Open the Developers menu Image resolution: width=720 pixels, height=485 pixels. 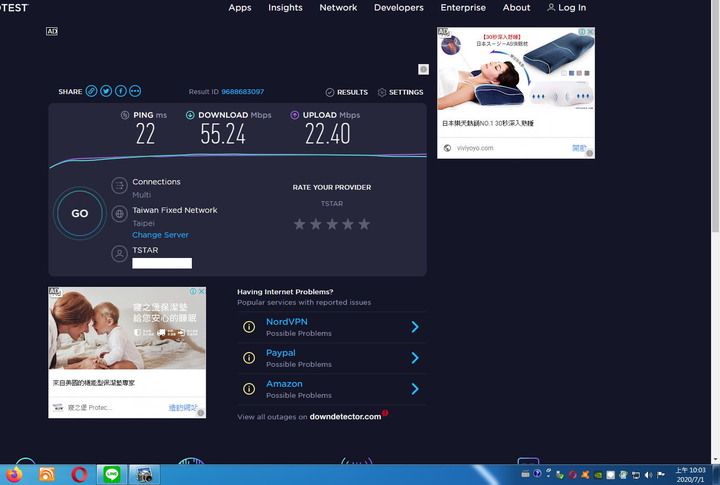399,7
